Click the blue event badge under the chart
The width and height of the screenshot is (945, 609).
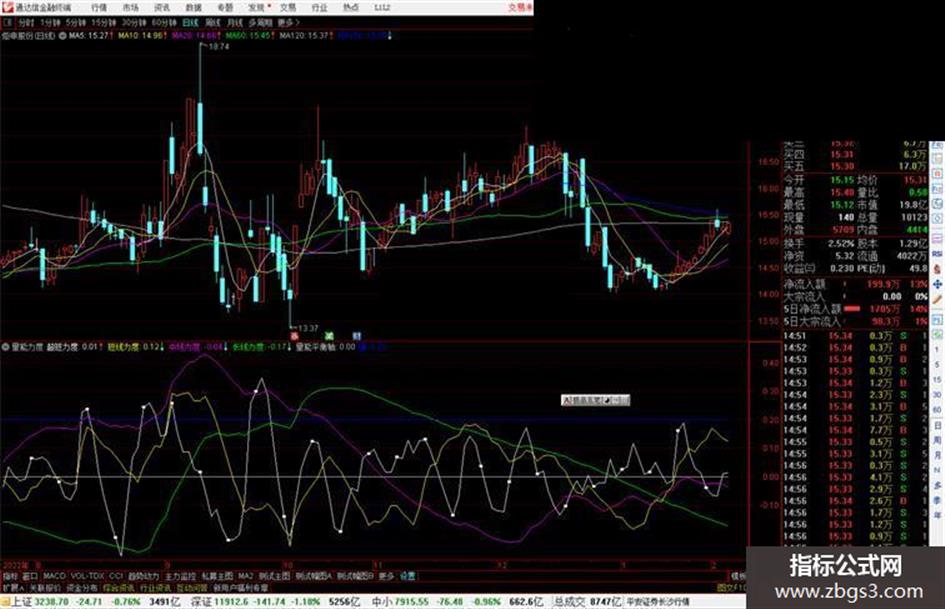point(357,335)
